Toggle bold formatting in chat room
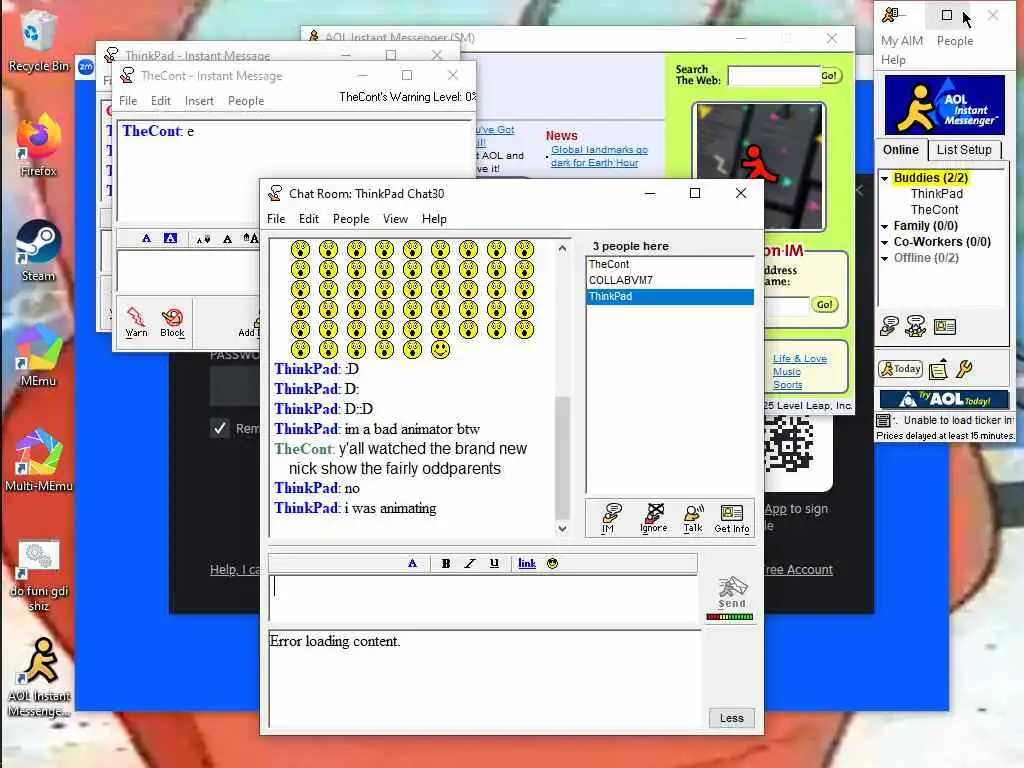This screenshot has width=1024, height=768. 445,564
